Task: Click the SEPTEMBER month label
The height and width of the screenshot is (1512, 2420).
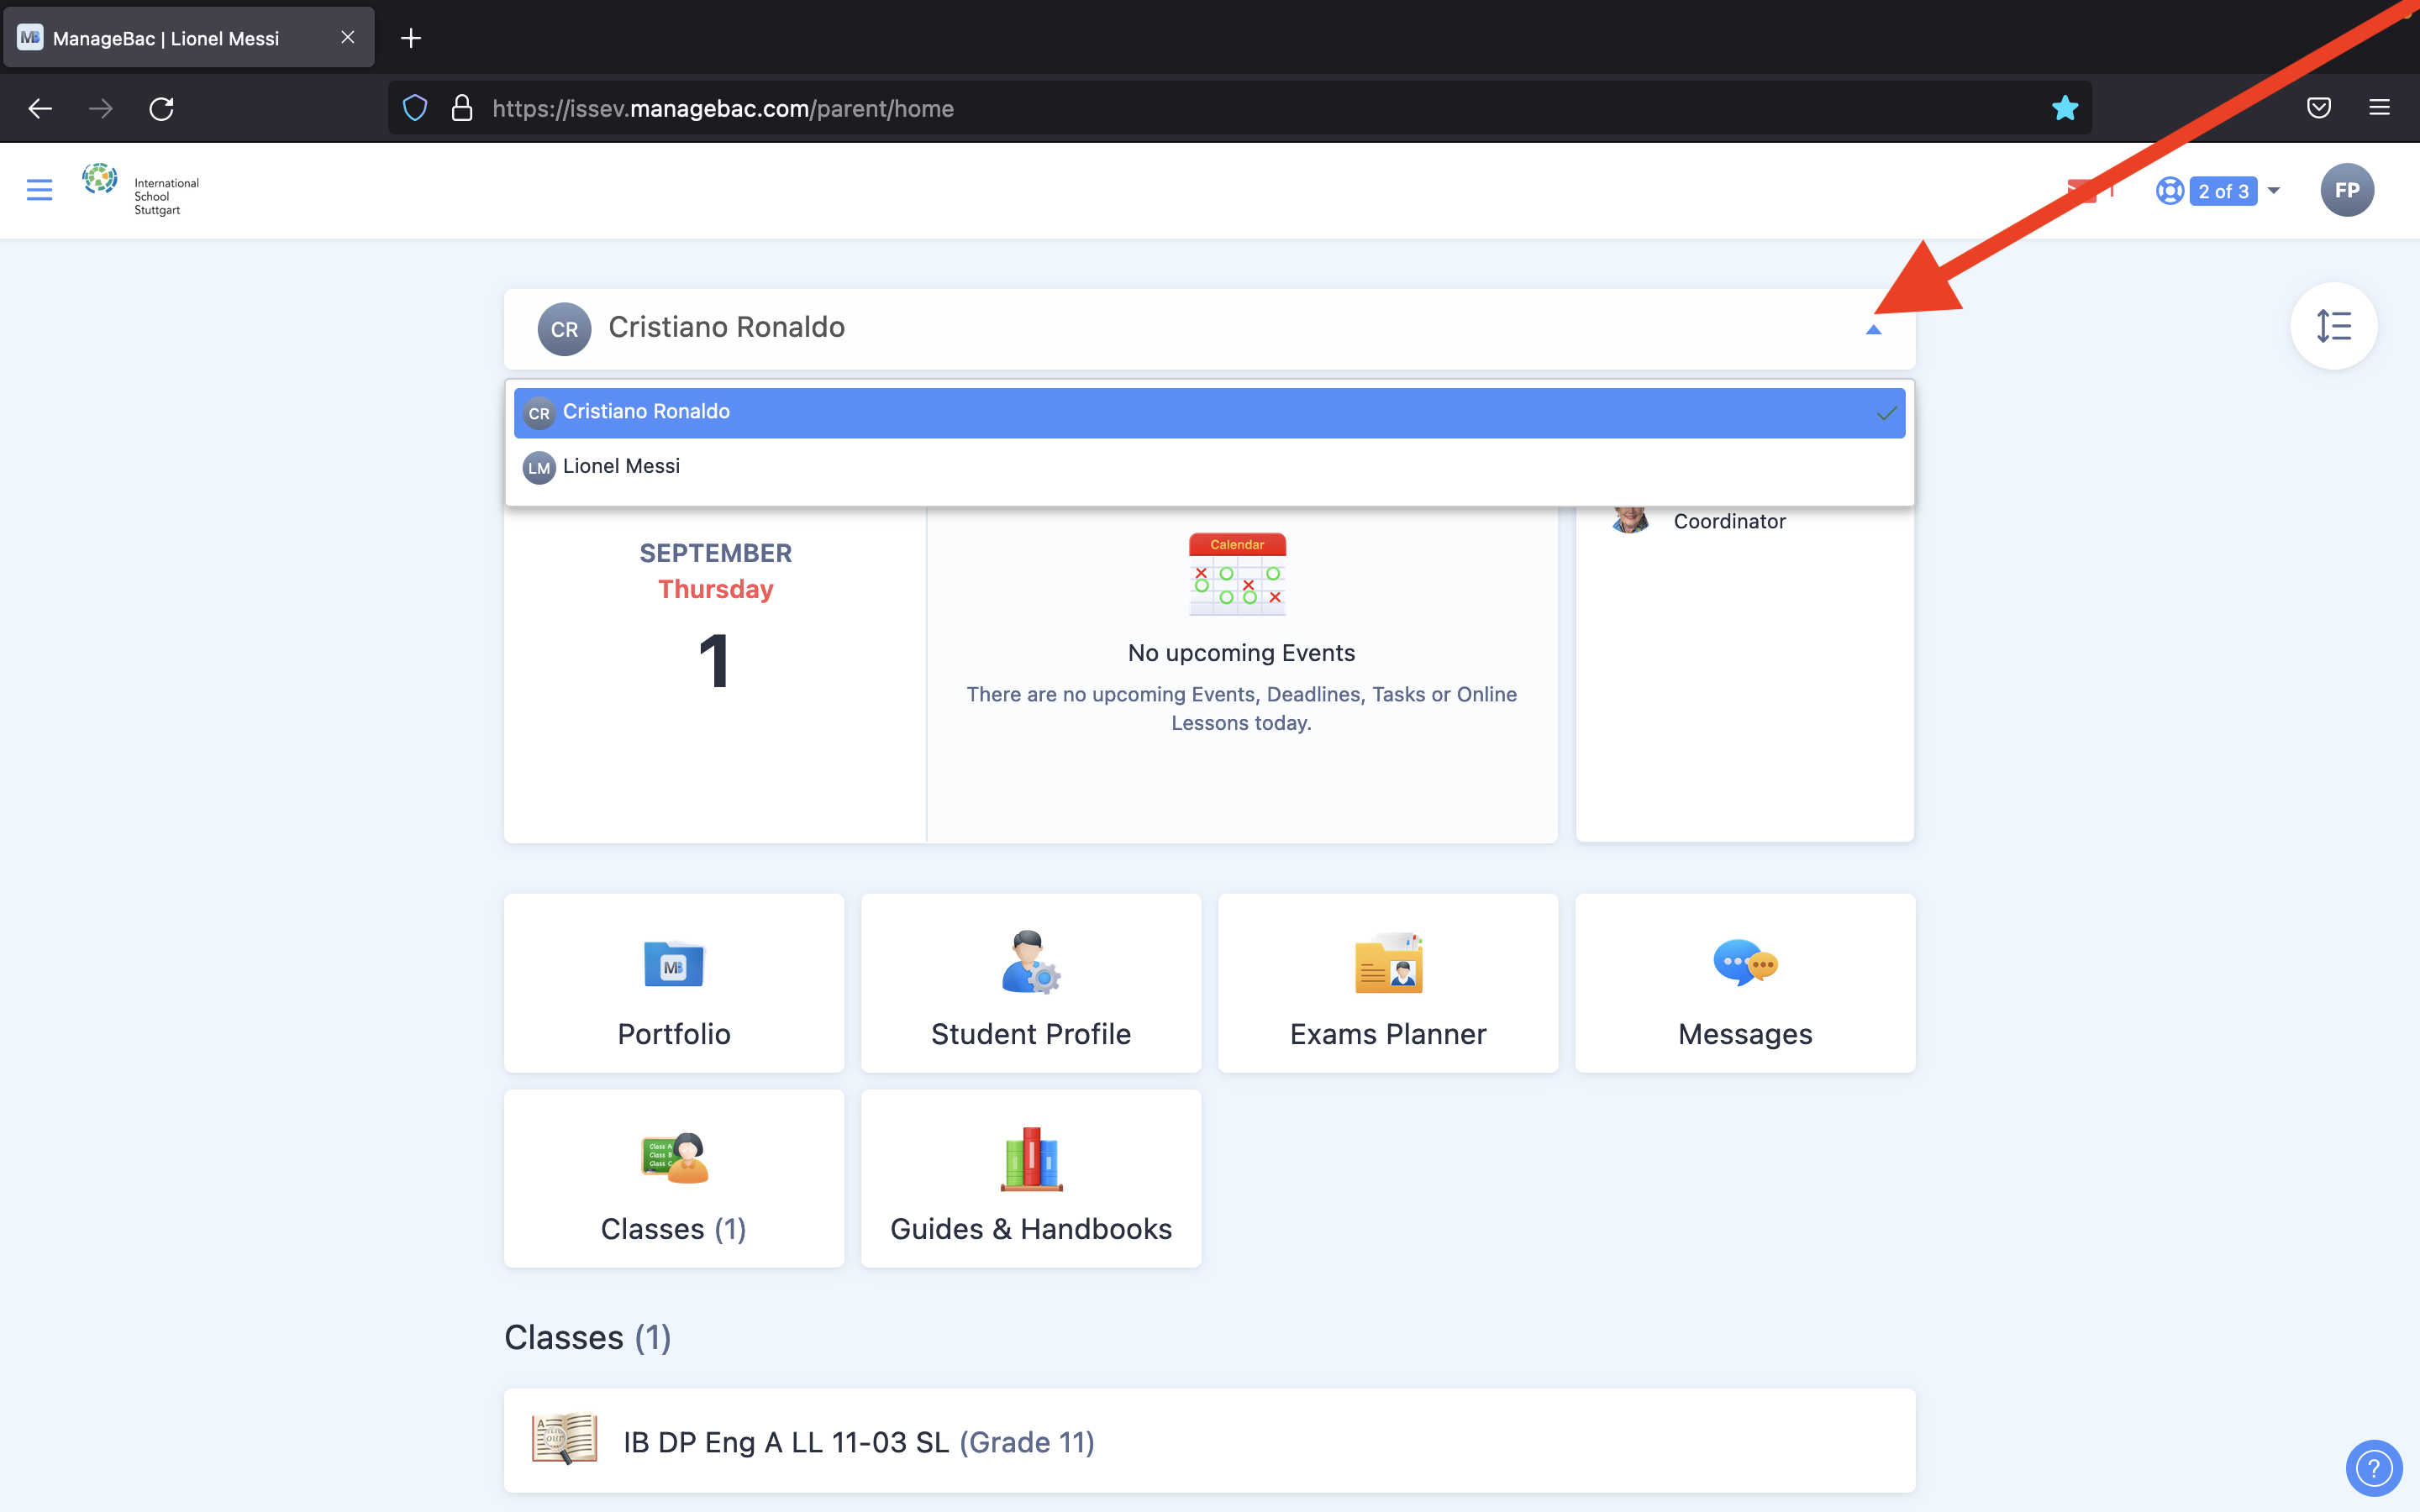Action: (715, 553)
